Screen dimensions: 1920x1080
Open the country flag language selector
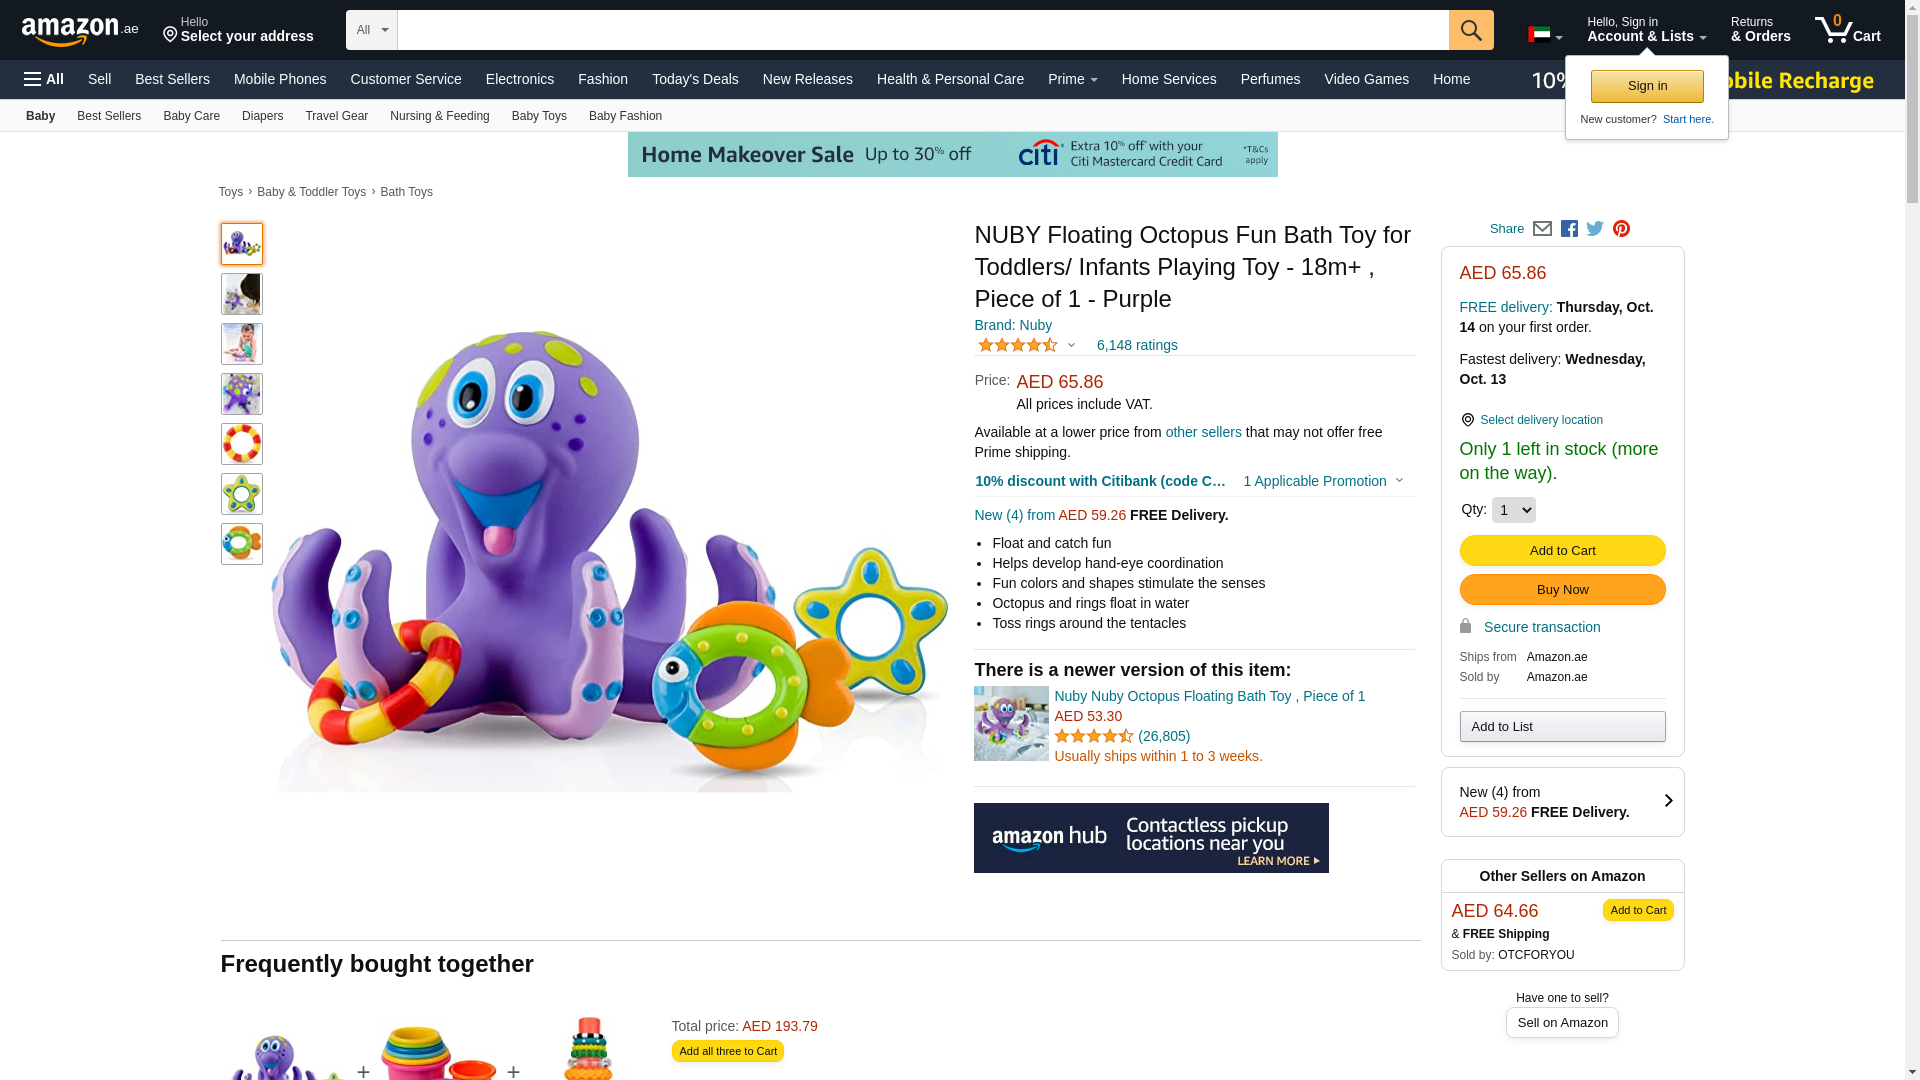pyautogui.click(x=1544, y=35)
